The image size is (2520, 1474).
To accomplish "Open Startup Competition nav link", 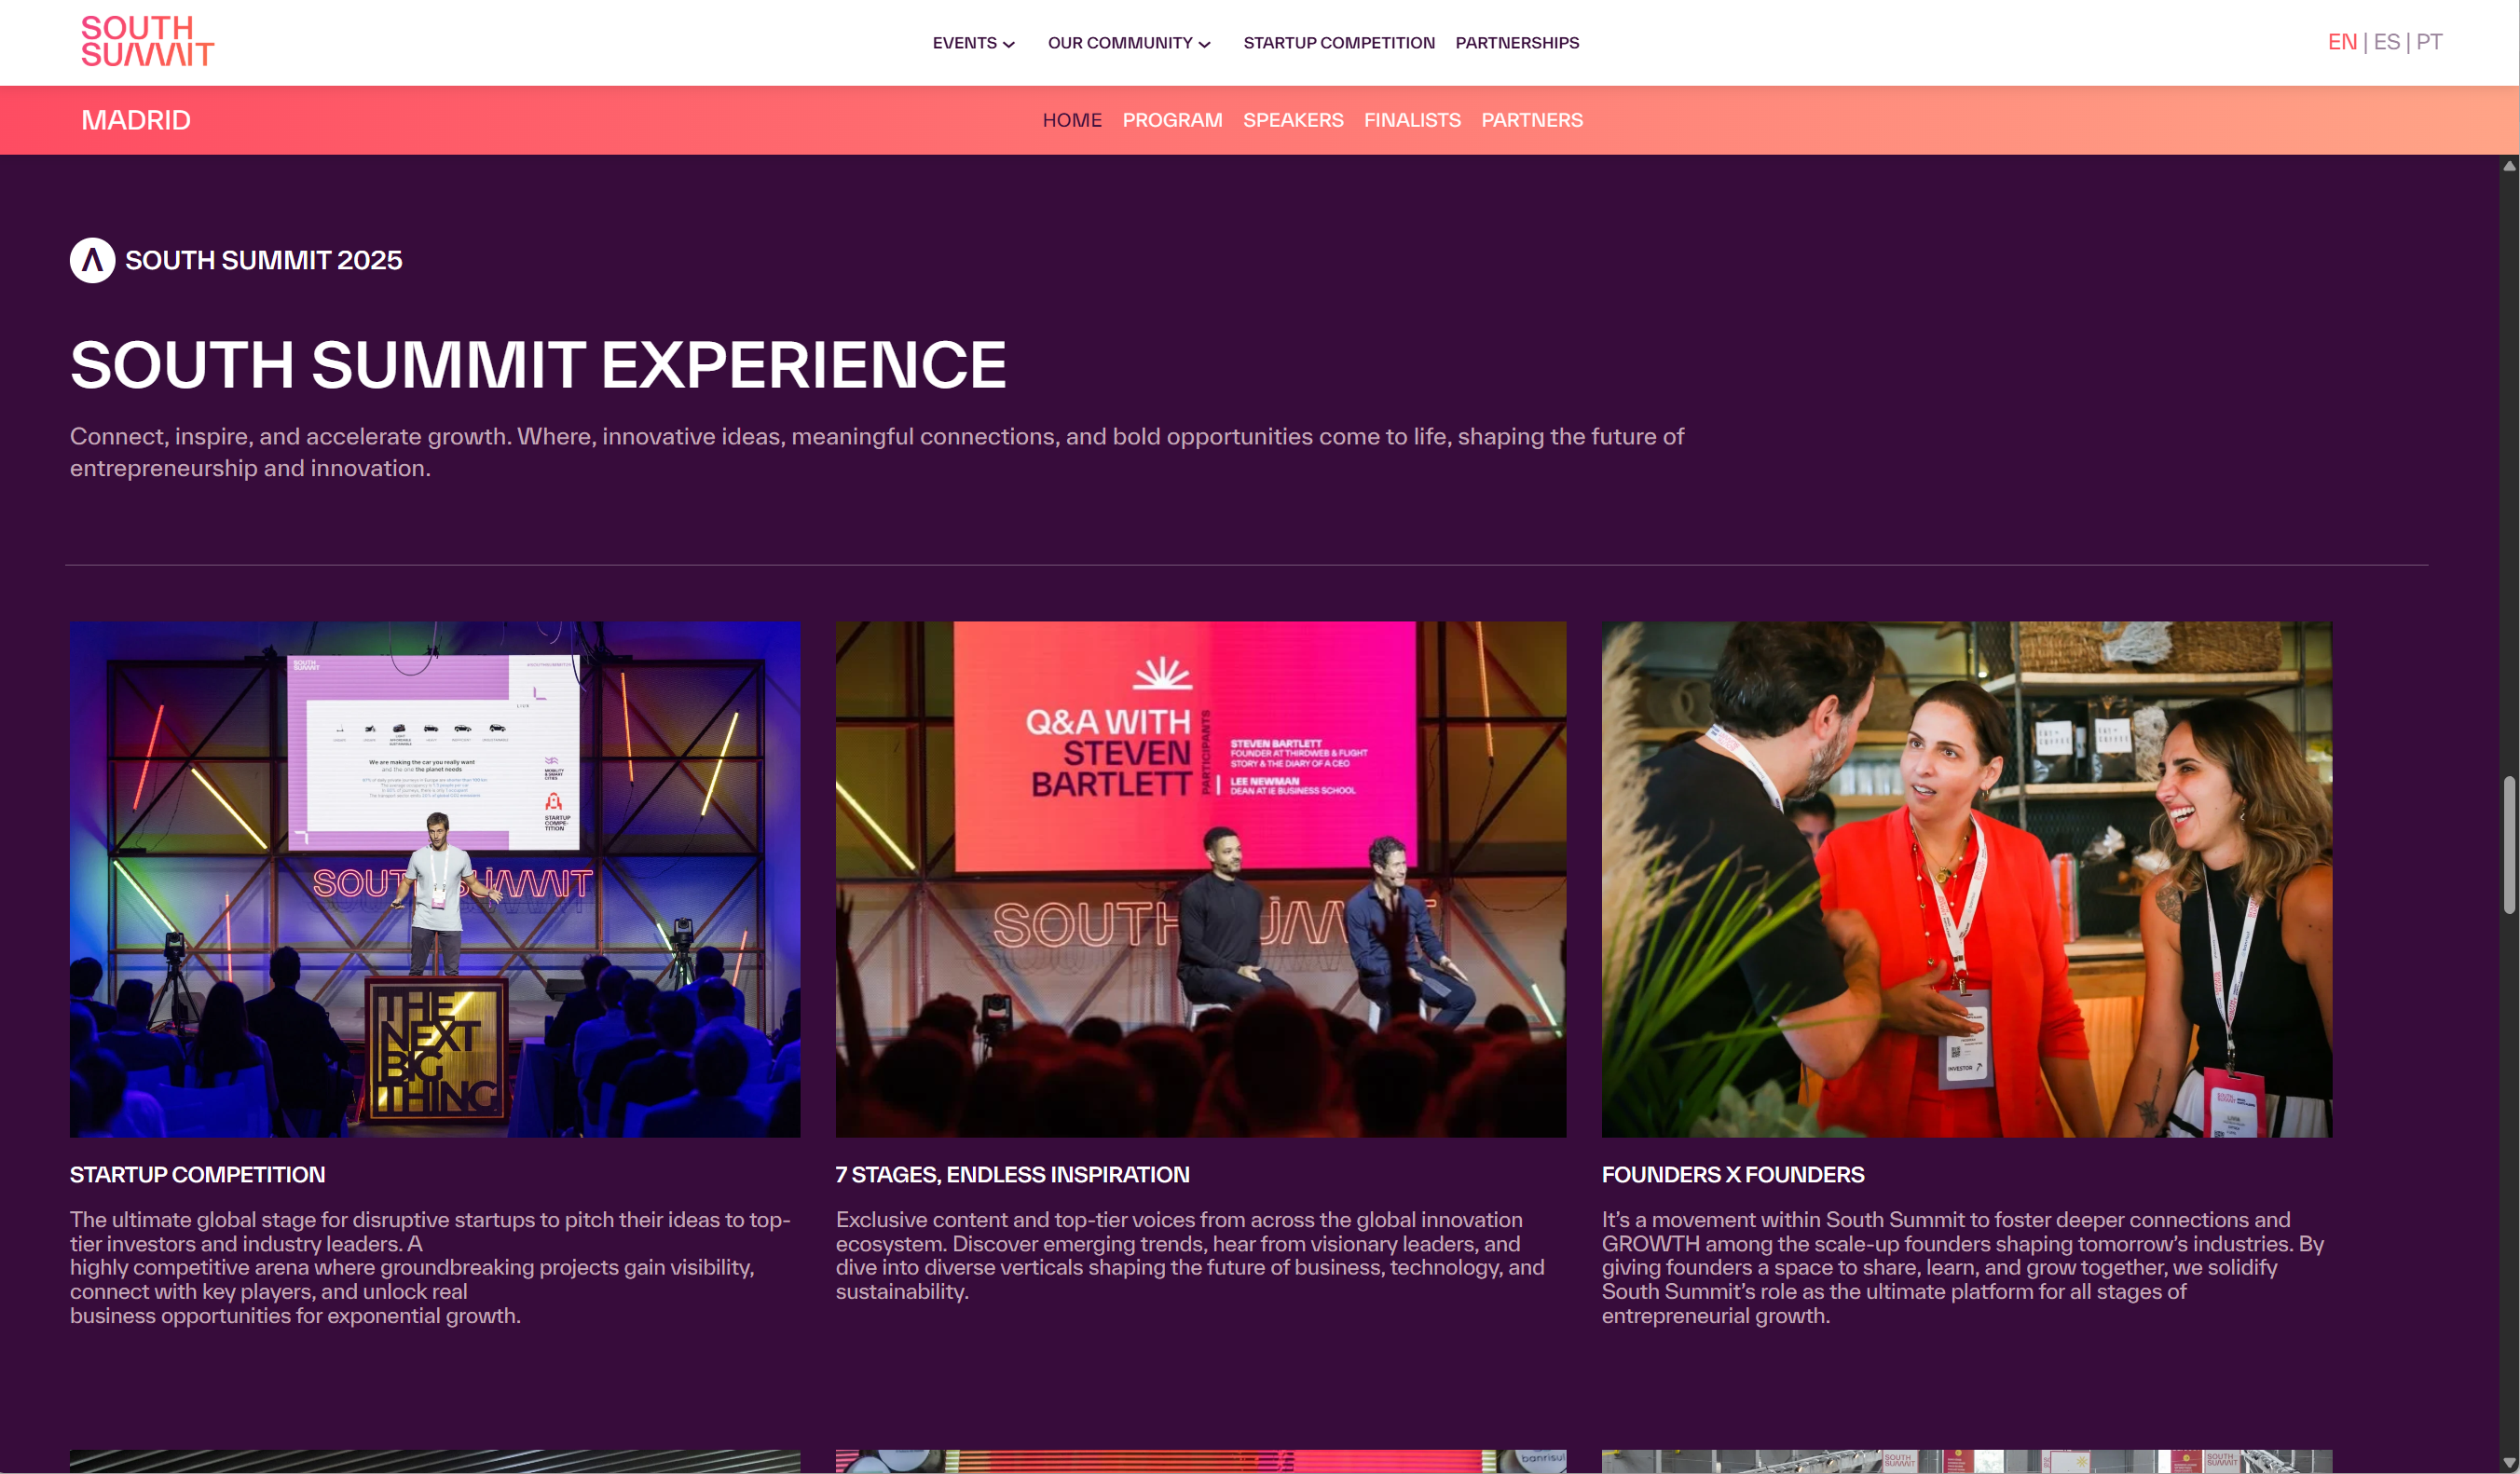I will (1338, 43).
